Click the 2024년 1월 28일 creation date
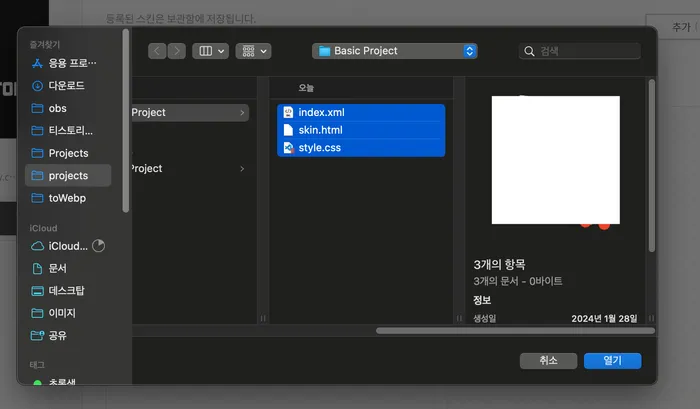Image resolution: width=700 pixels, height=409 pixels. 604,318
